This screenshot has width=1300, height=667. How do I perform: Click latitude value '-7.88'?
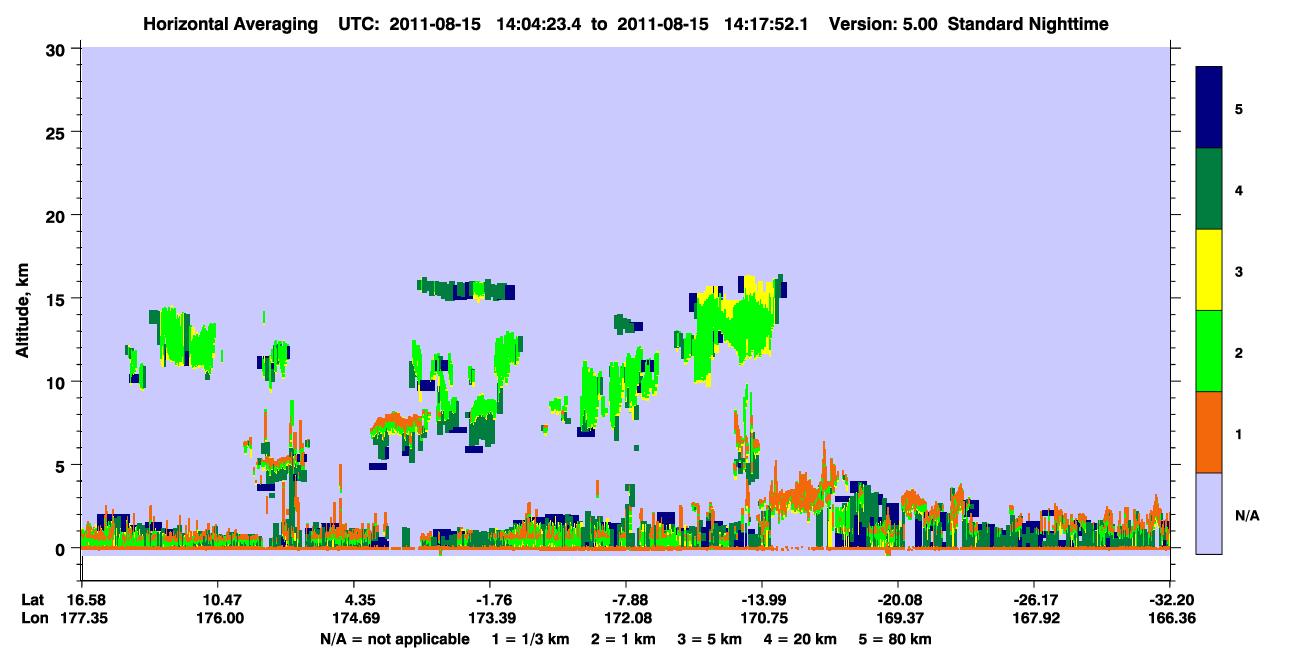pyautogui.click(x=626, y=600)
